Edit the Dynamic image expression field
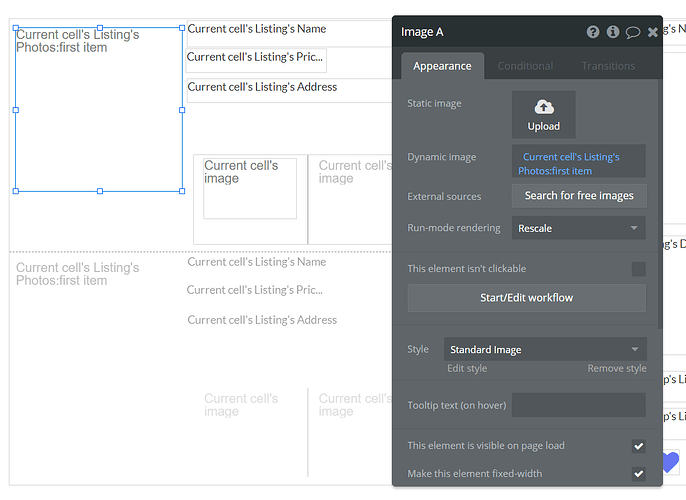 pyautogui.click(x=578, y=163)
